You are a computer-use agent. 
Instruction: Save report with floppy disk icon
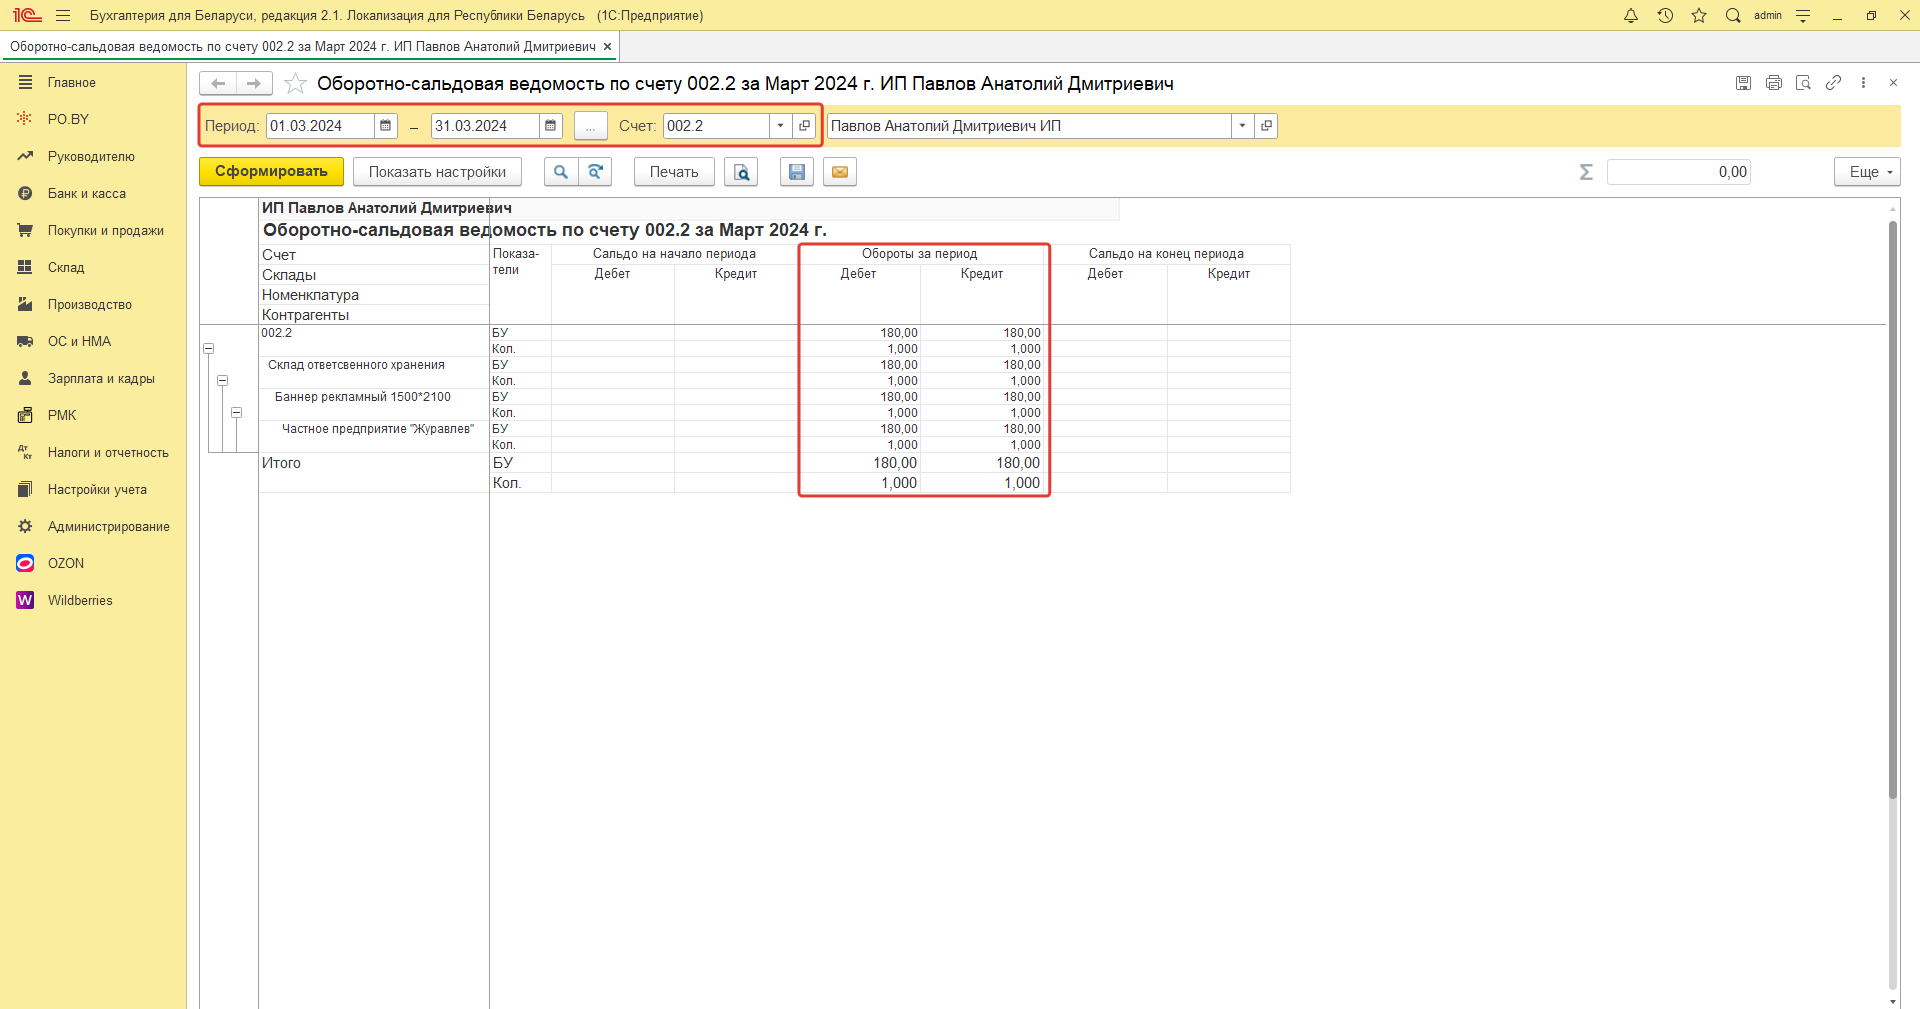click(x=797, y=172)
